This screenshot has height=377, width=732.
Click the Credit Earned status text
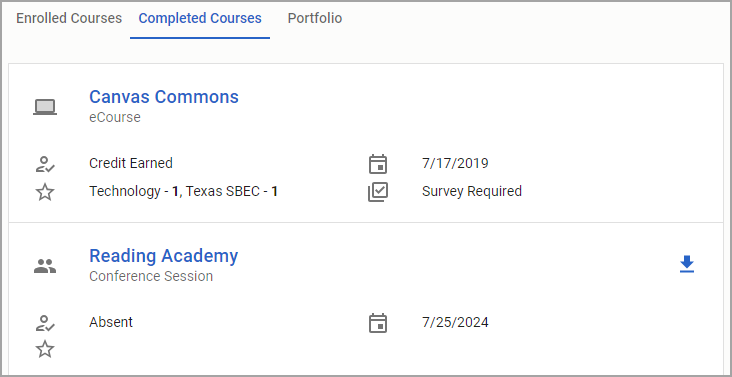(x=131, y=163)
